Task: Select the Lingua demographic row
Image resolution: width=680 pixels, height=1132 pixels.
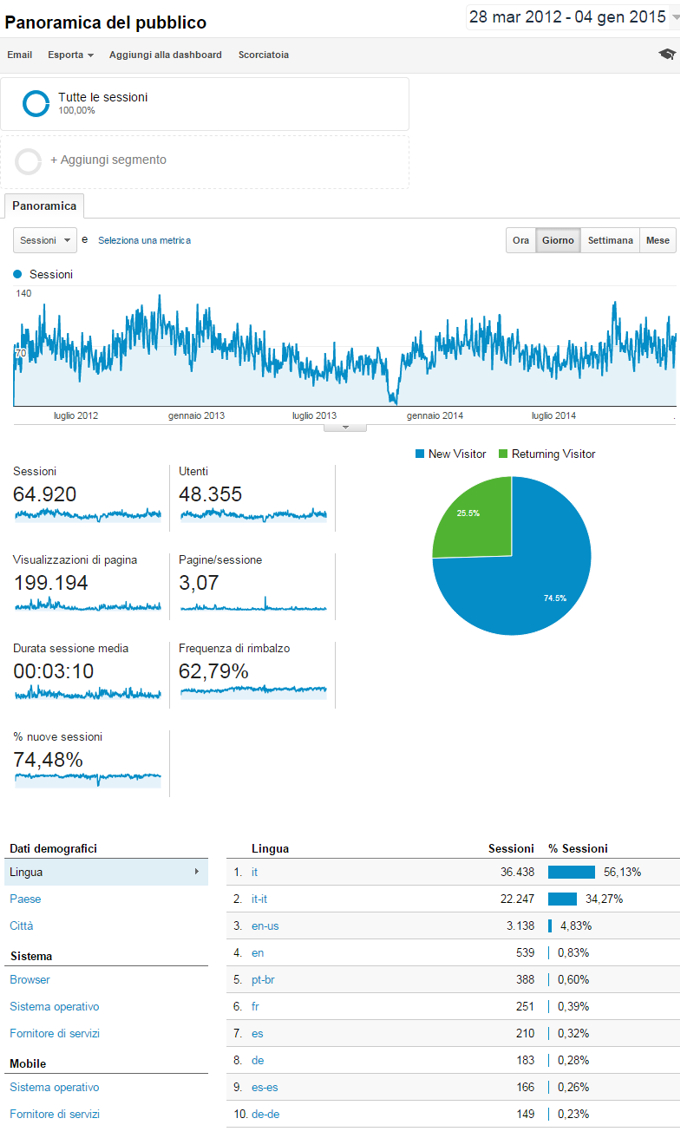Action: (106, 872)
